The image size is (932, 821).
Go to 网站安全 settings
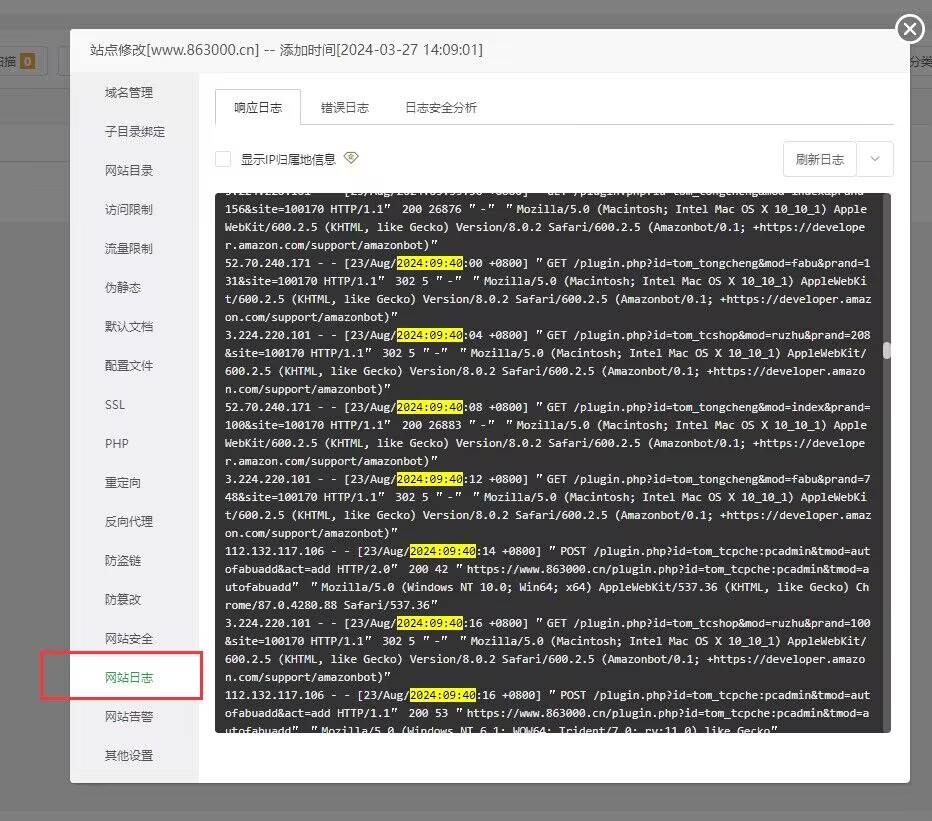pyautogui.click(x=129, y=638)
